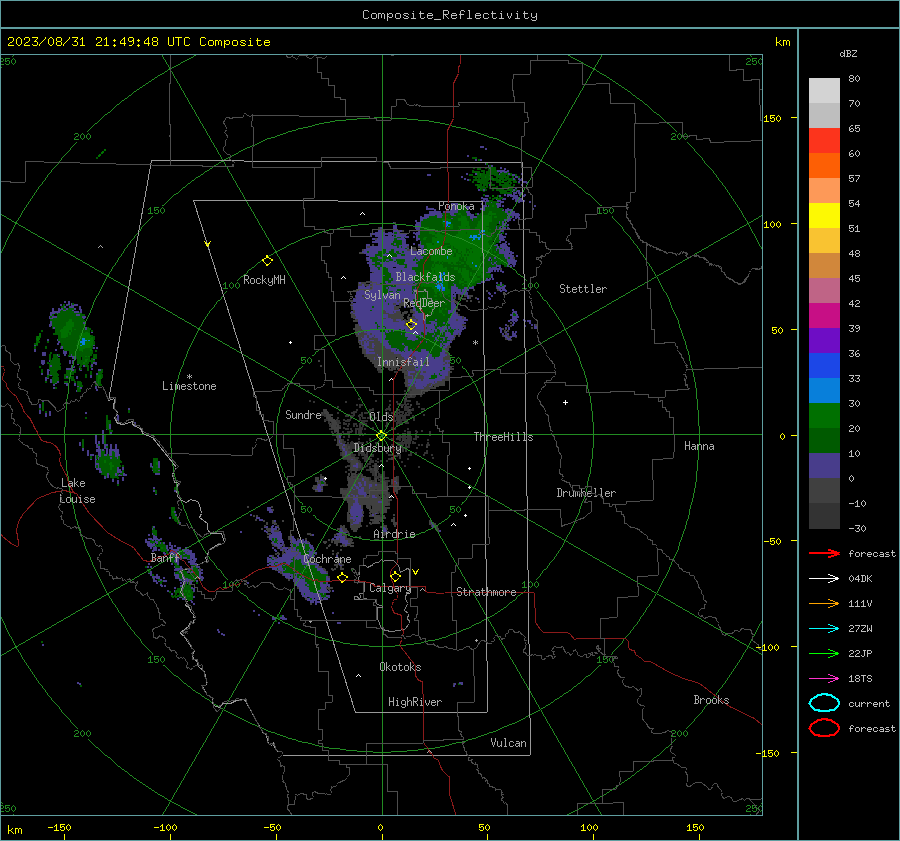Click the legend's -30 dBZ value label
This screenshot has height=841, width=900.
click(857, 528)
